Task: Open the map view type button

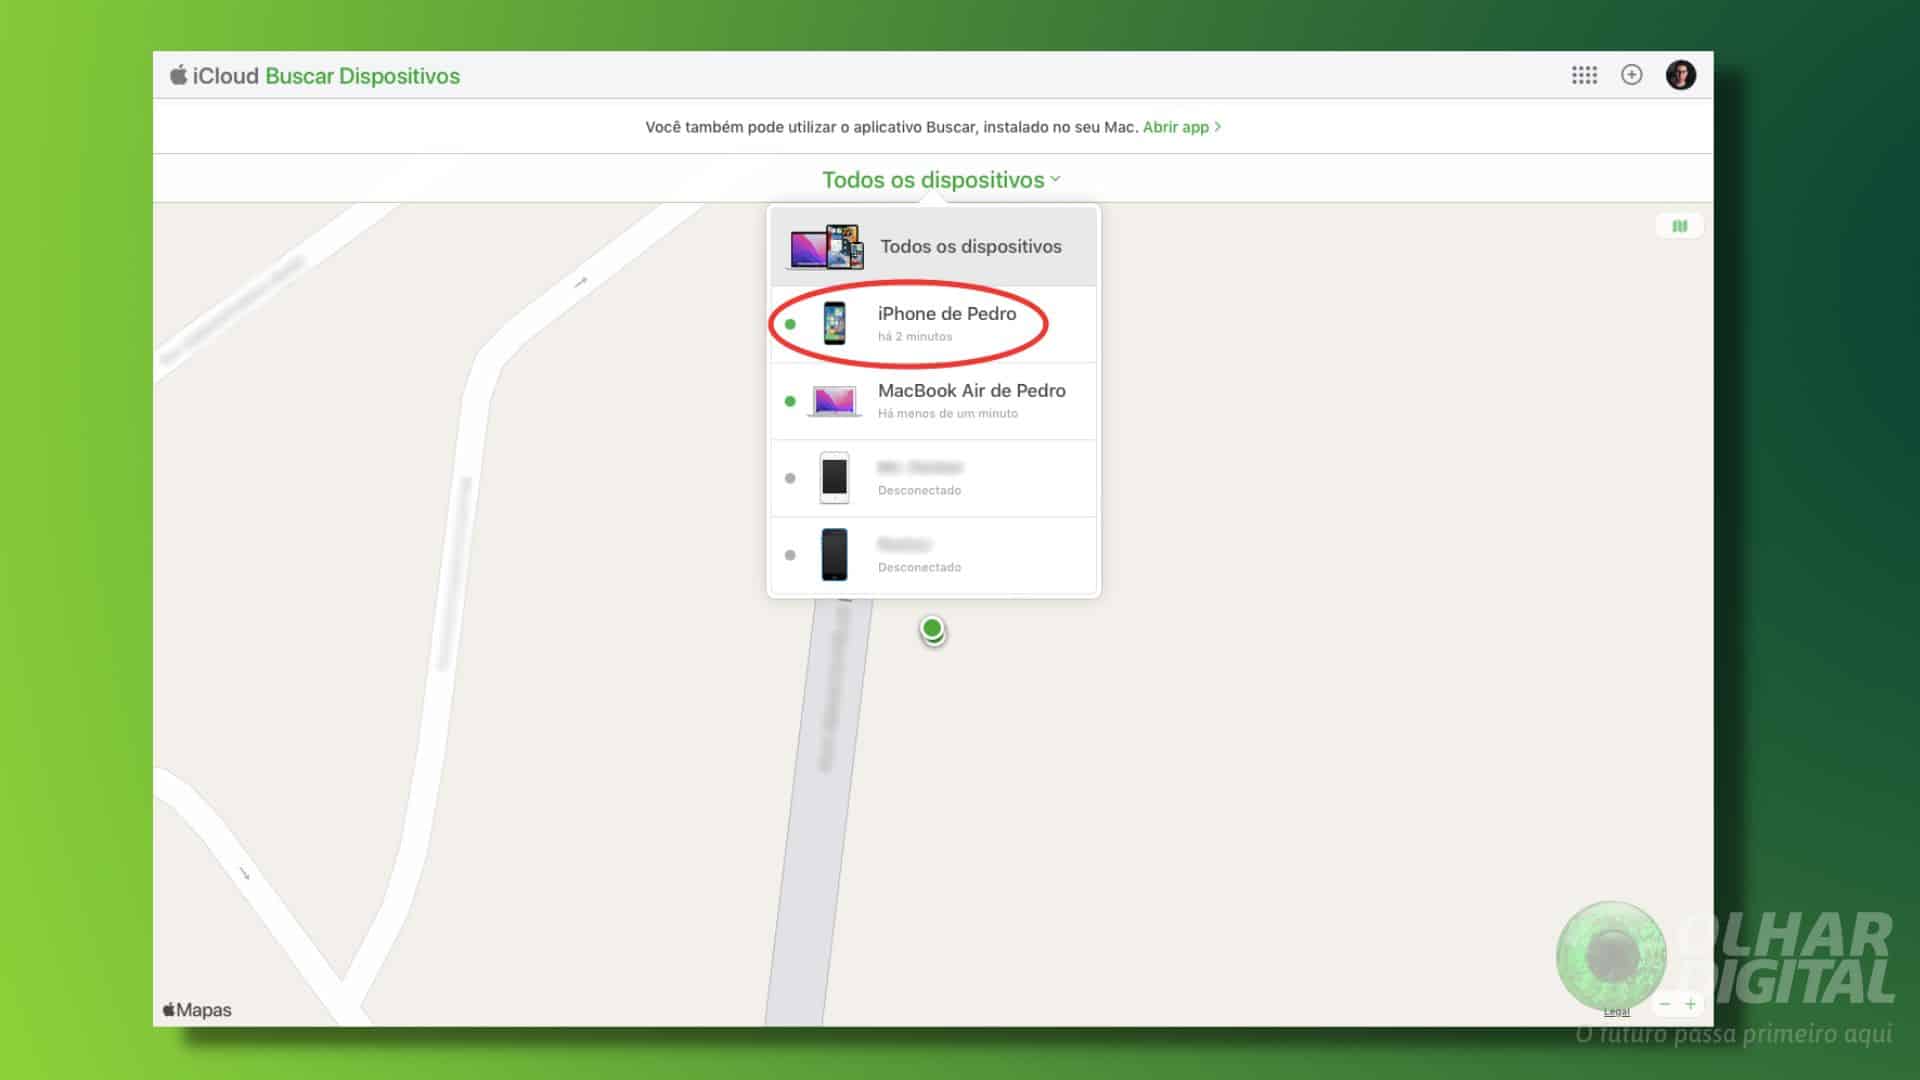Action: point(1680,226)
